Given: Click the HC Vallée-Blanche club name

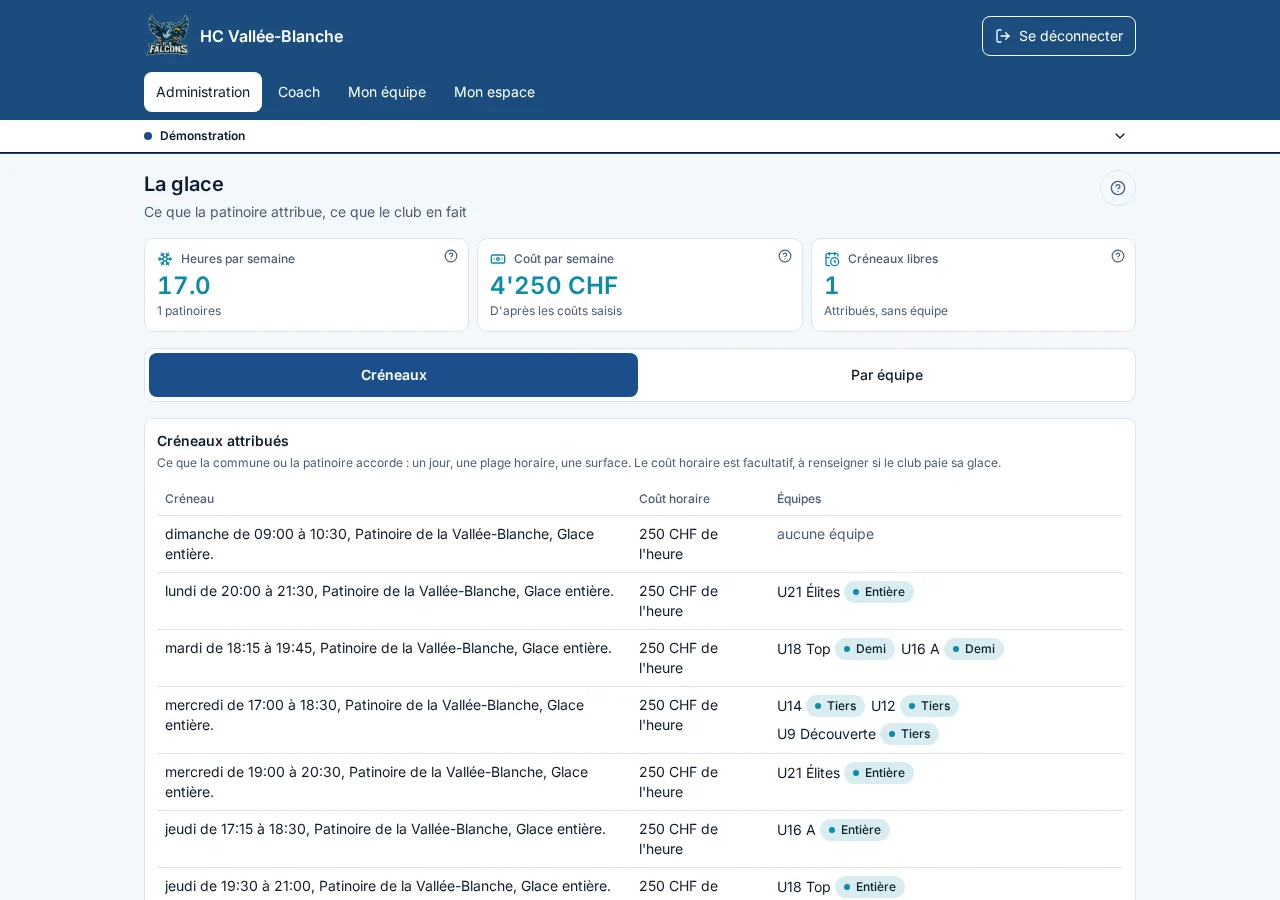Looking at the screenshot, I should (271, 36).
